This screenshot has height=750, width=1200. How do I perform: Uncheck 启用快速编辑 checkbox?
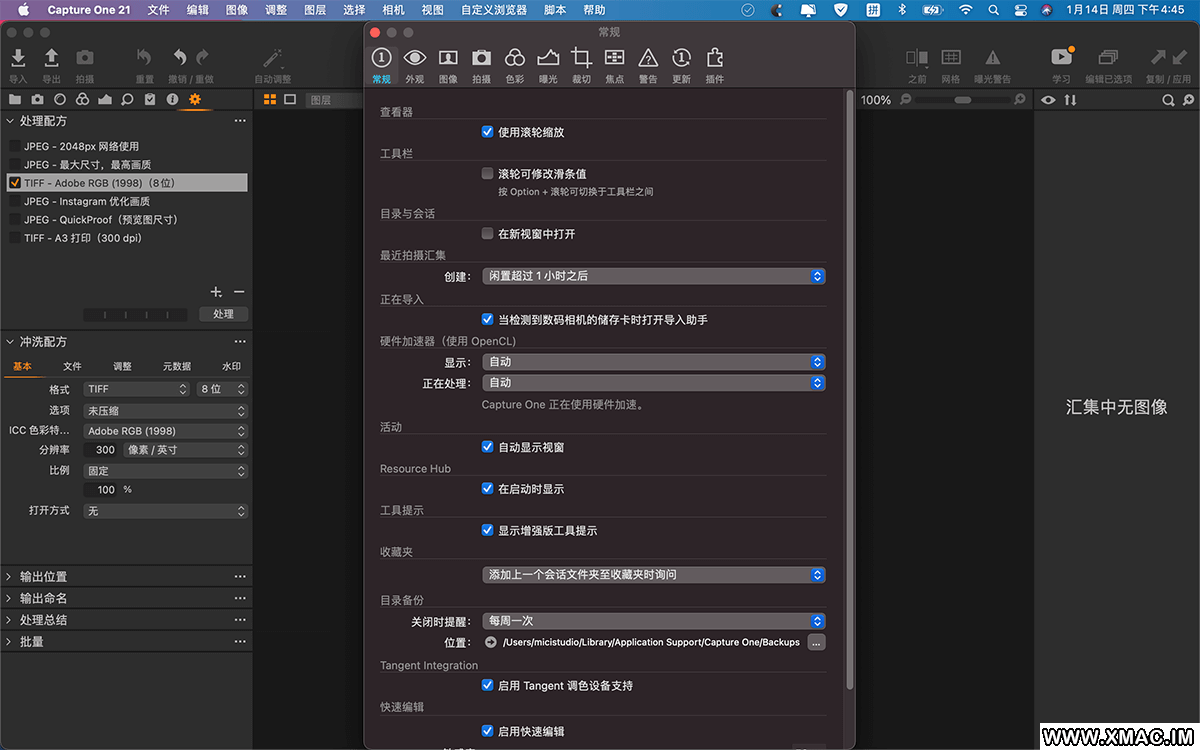[487, 731]
